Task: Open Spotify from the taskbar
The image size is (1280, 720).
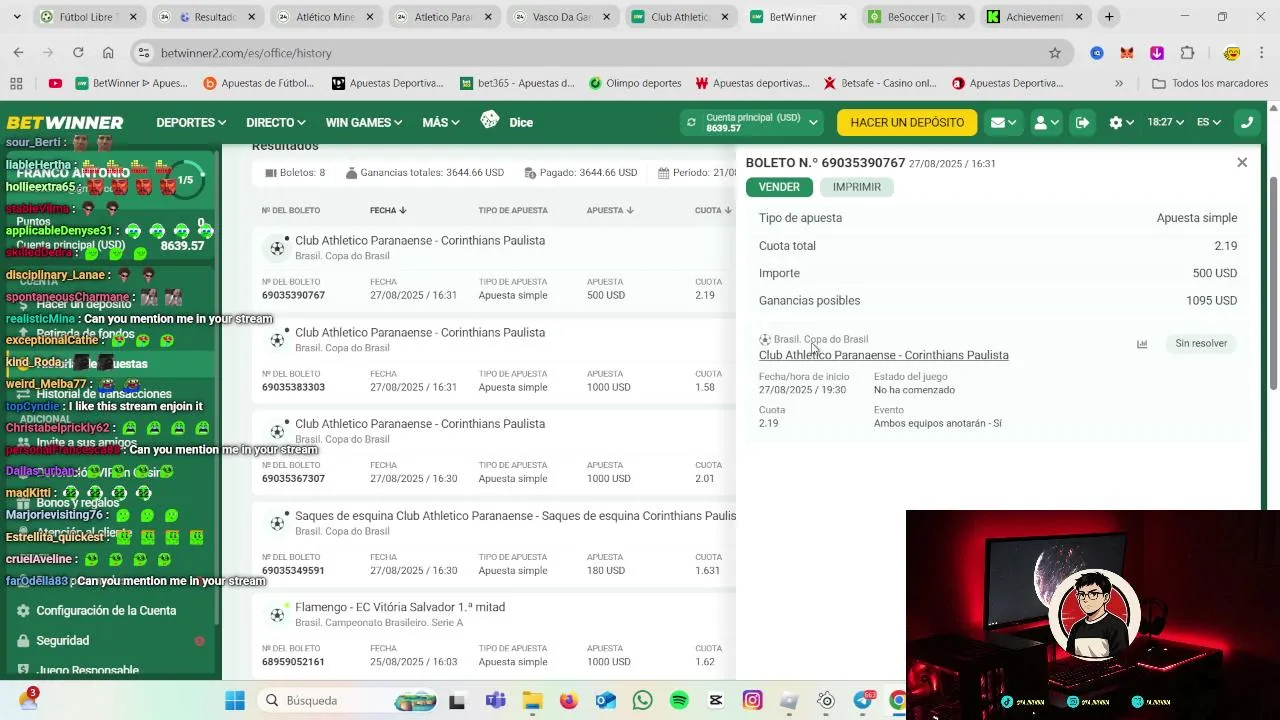Action: pos(679,701)
